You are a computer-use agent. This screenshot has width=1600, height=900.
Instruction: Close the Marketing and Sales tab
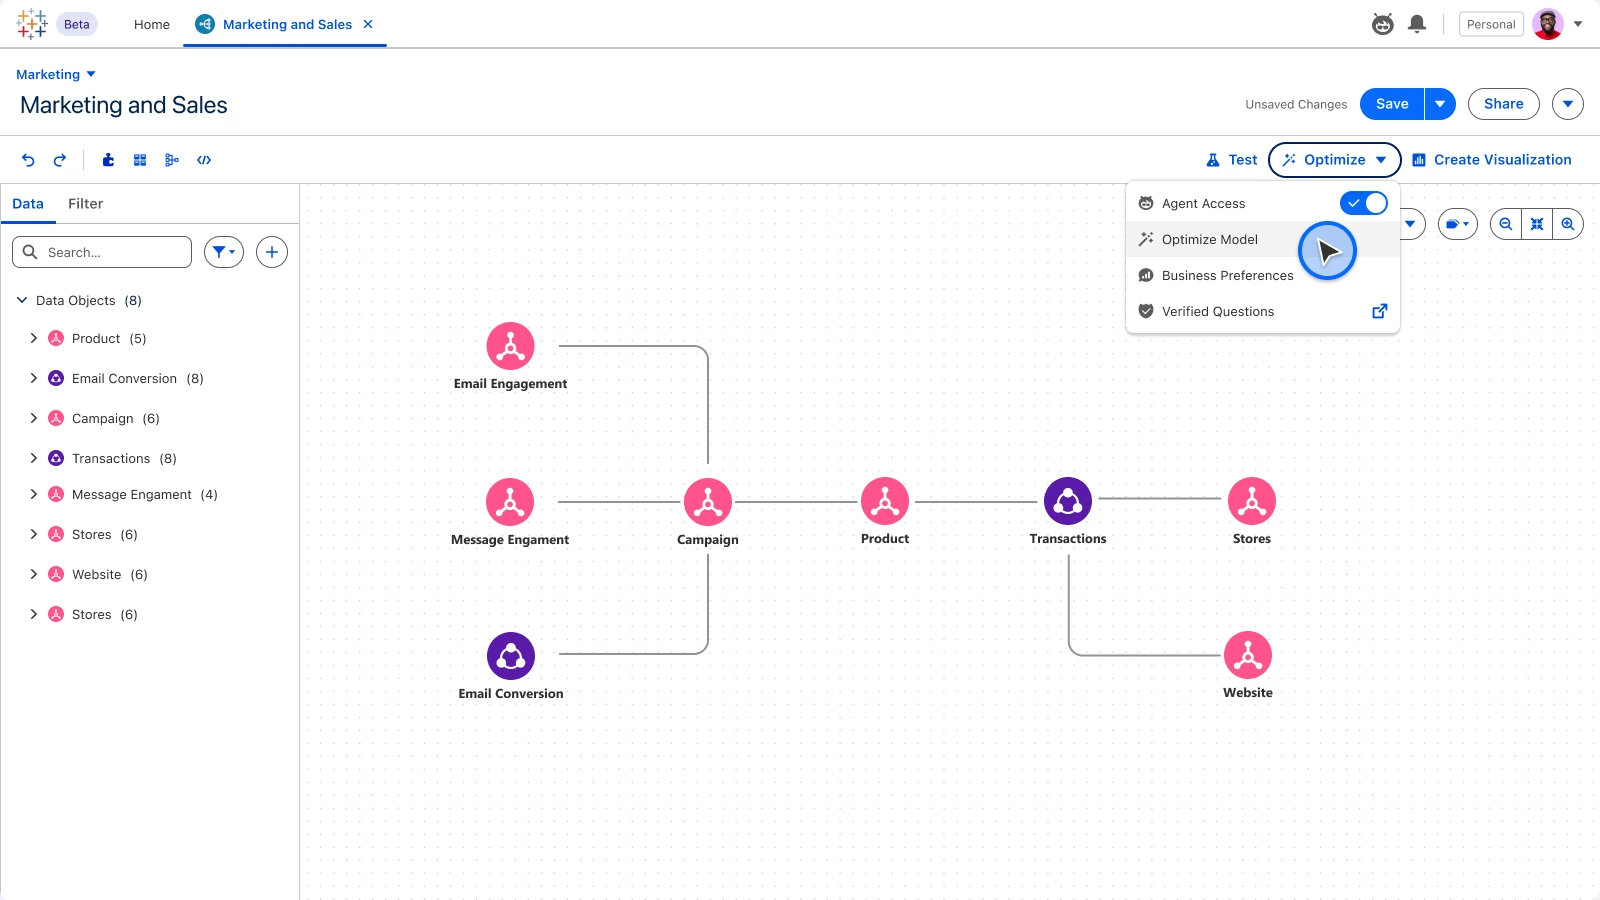point(368,24)
